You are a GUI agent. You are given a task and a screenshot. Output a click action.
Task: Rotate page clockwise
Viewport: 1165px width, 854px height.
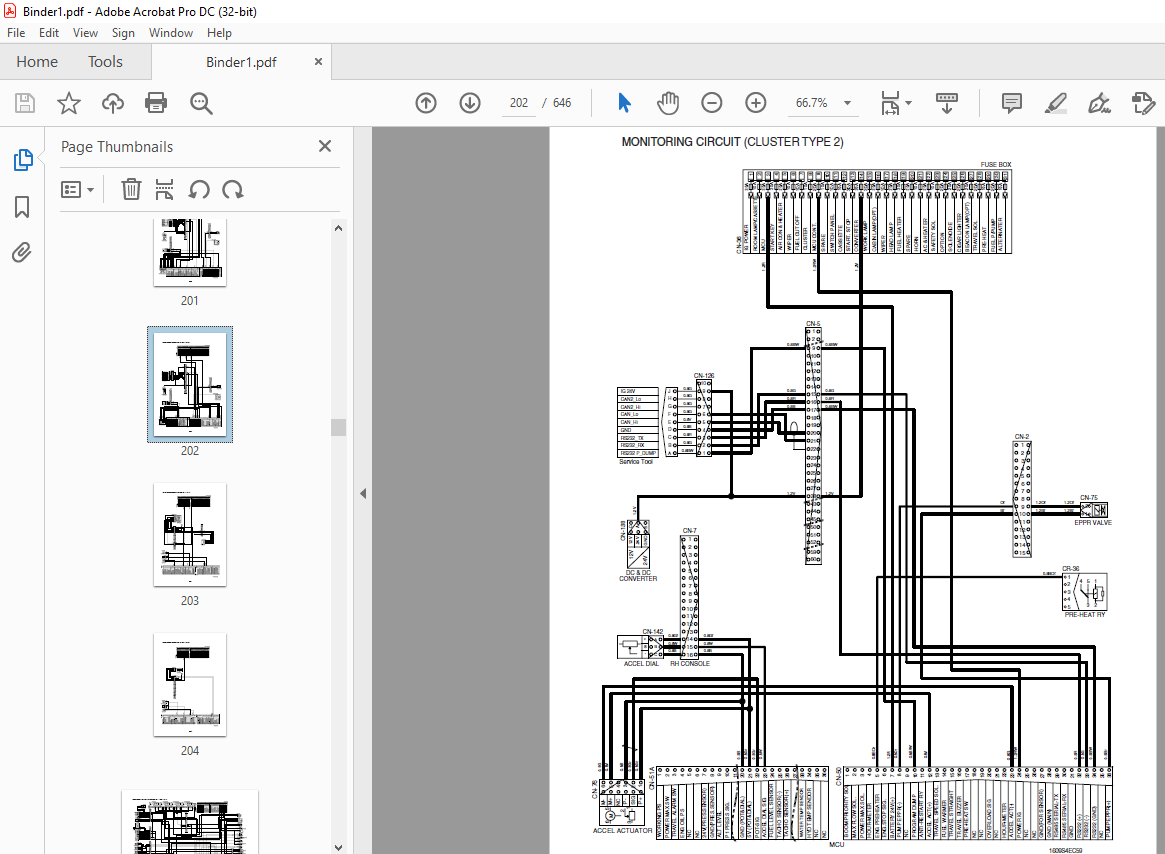coord(233,190)
